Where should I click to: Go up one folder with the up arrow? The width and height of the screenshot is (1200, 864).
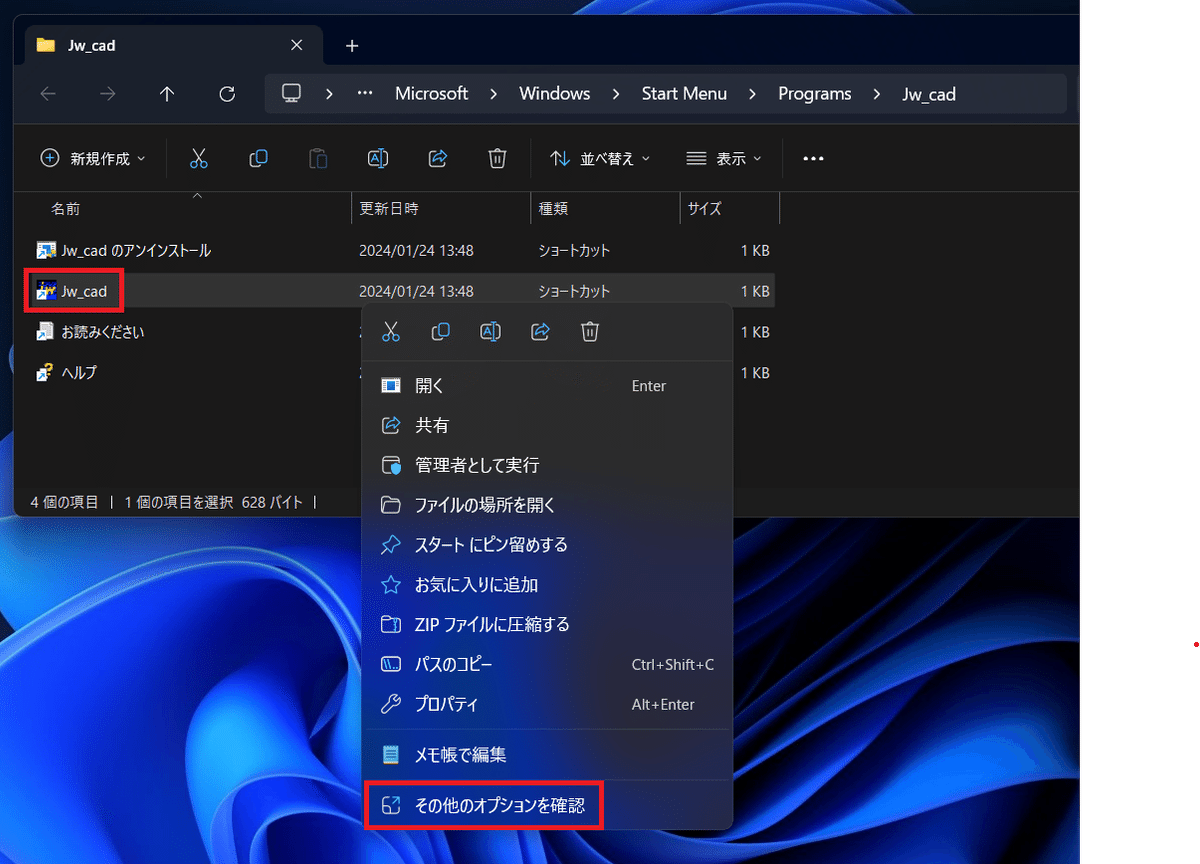[x=167, y=94]
